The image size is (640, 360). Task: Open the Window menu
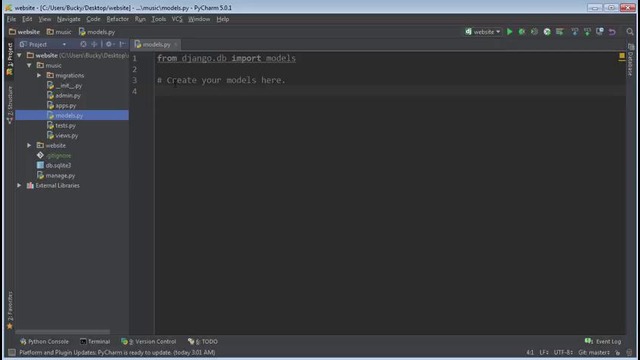point(199,19)
